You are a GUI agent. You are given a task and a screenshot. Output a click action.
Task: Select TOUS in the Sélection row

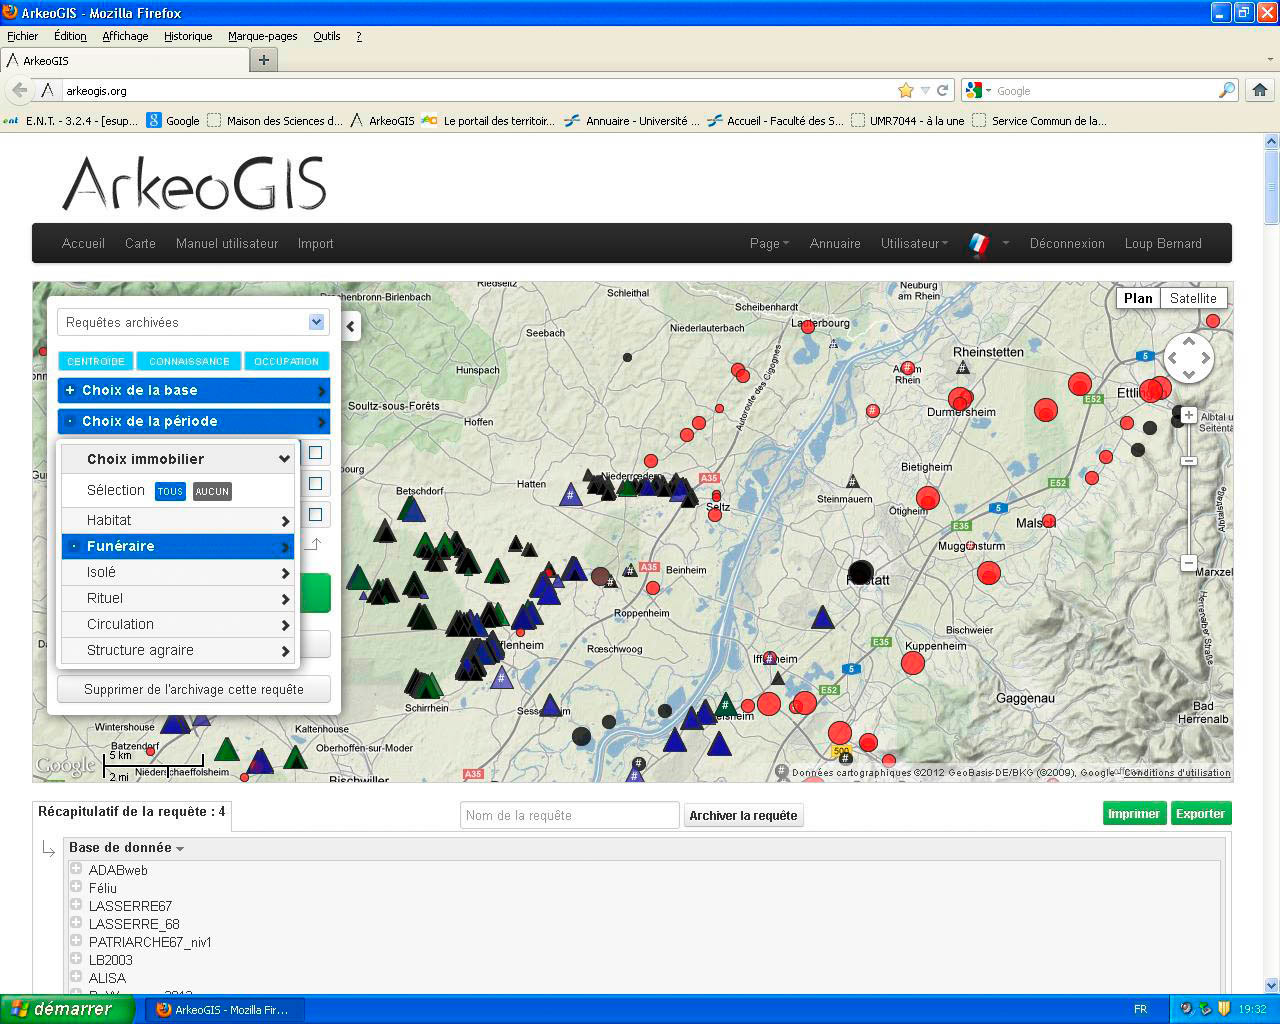[x=170, y=491]
